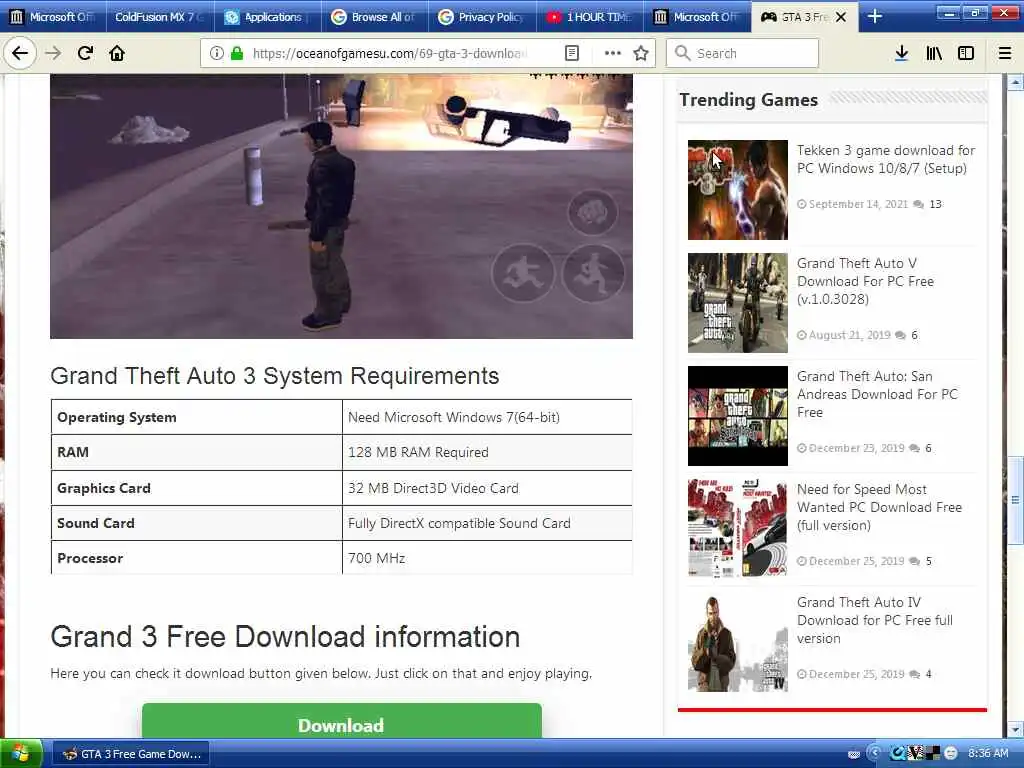Open a new tab with plus button
The width and height of the screenshot is (1024, 768).
[874, 17]
